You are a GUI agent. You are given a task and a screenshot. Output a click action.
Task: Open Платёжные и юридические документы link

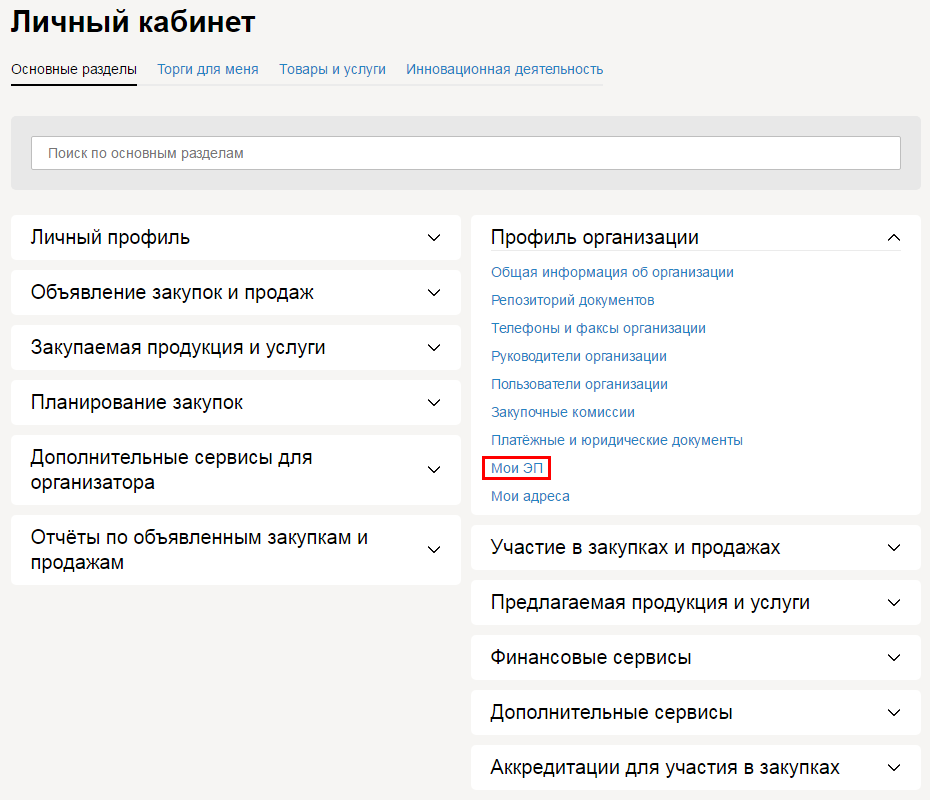[616, 440]
